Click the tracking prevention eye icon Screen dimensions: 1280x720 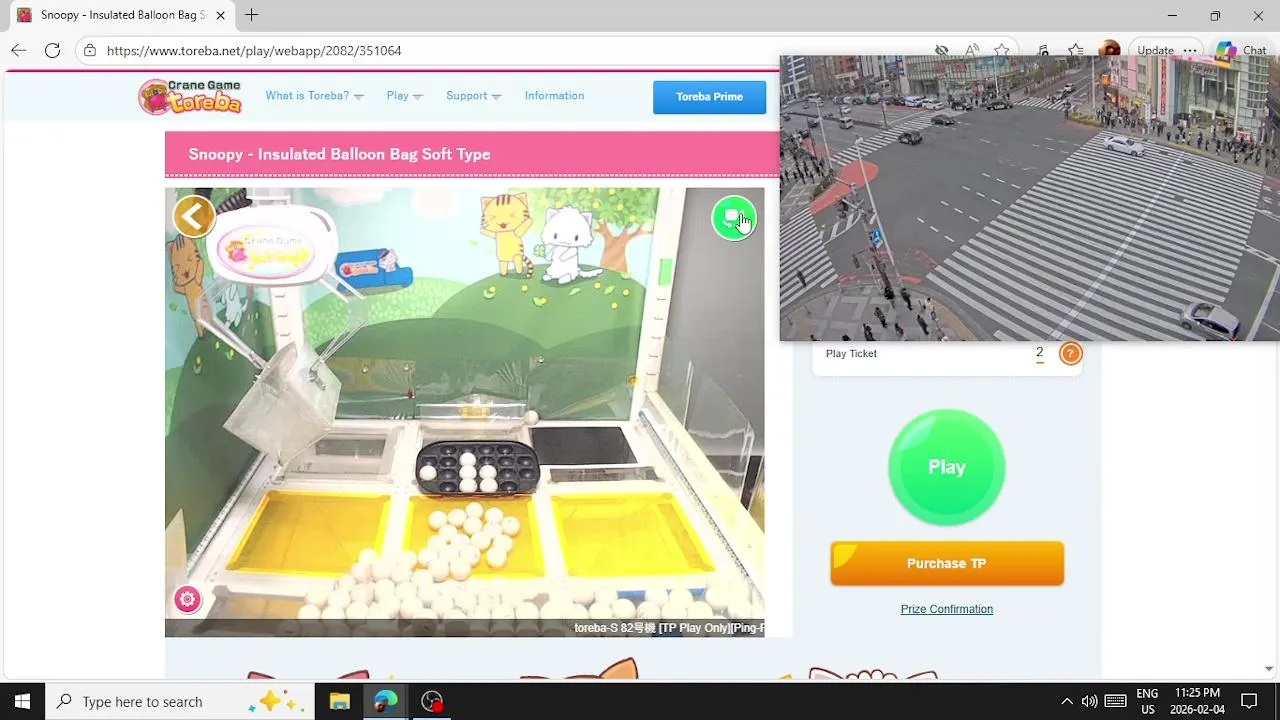click(941, 50)
